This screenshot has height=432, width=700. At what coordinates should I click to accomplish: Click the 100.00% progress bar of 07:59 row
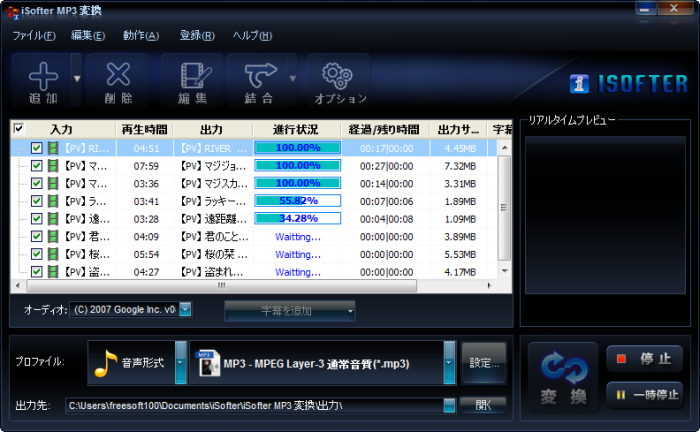297,166
